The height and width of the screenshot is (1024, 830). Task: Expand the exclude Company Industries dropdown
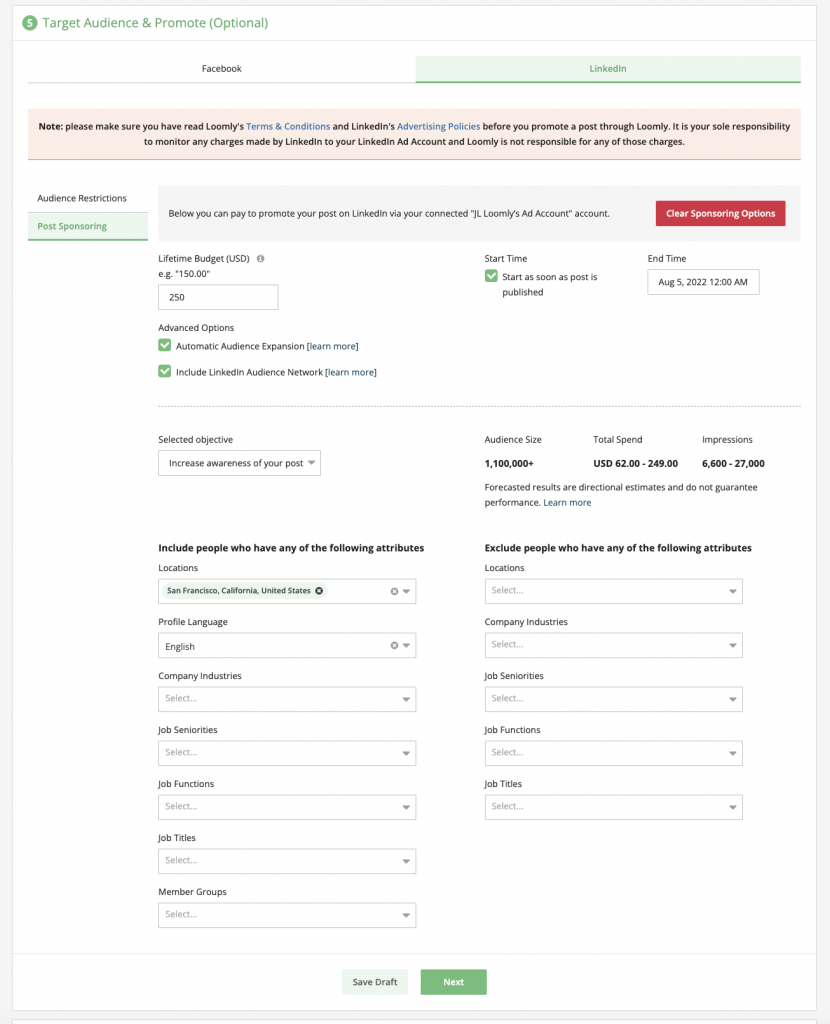pyautogui.click(x=613, y=645)
